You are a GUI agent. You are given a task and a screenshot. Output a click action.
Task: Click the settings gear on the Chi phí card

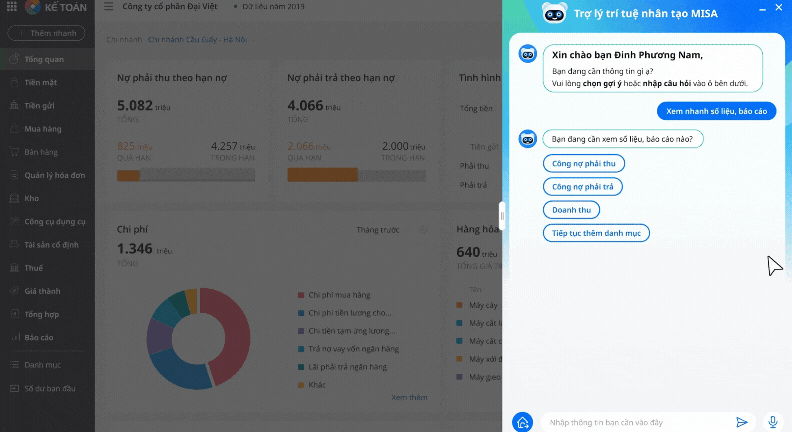[x=423, y=230]
